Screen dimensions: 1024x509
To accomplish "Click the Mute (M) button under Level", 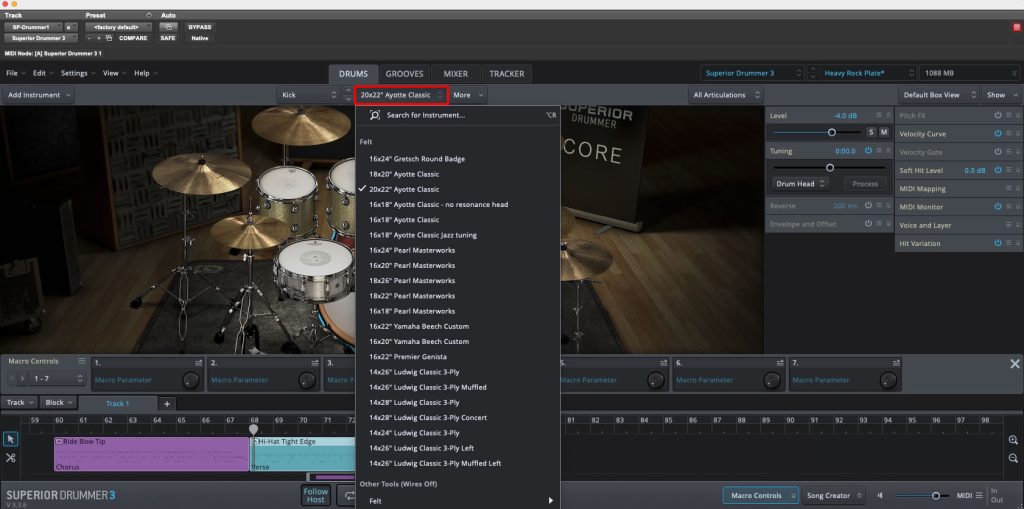I will point(884,132).
